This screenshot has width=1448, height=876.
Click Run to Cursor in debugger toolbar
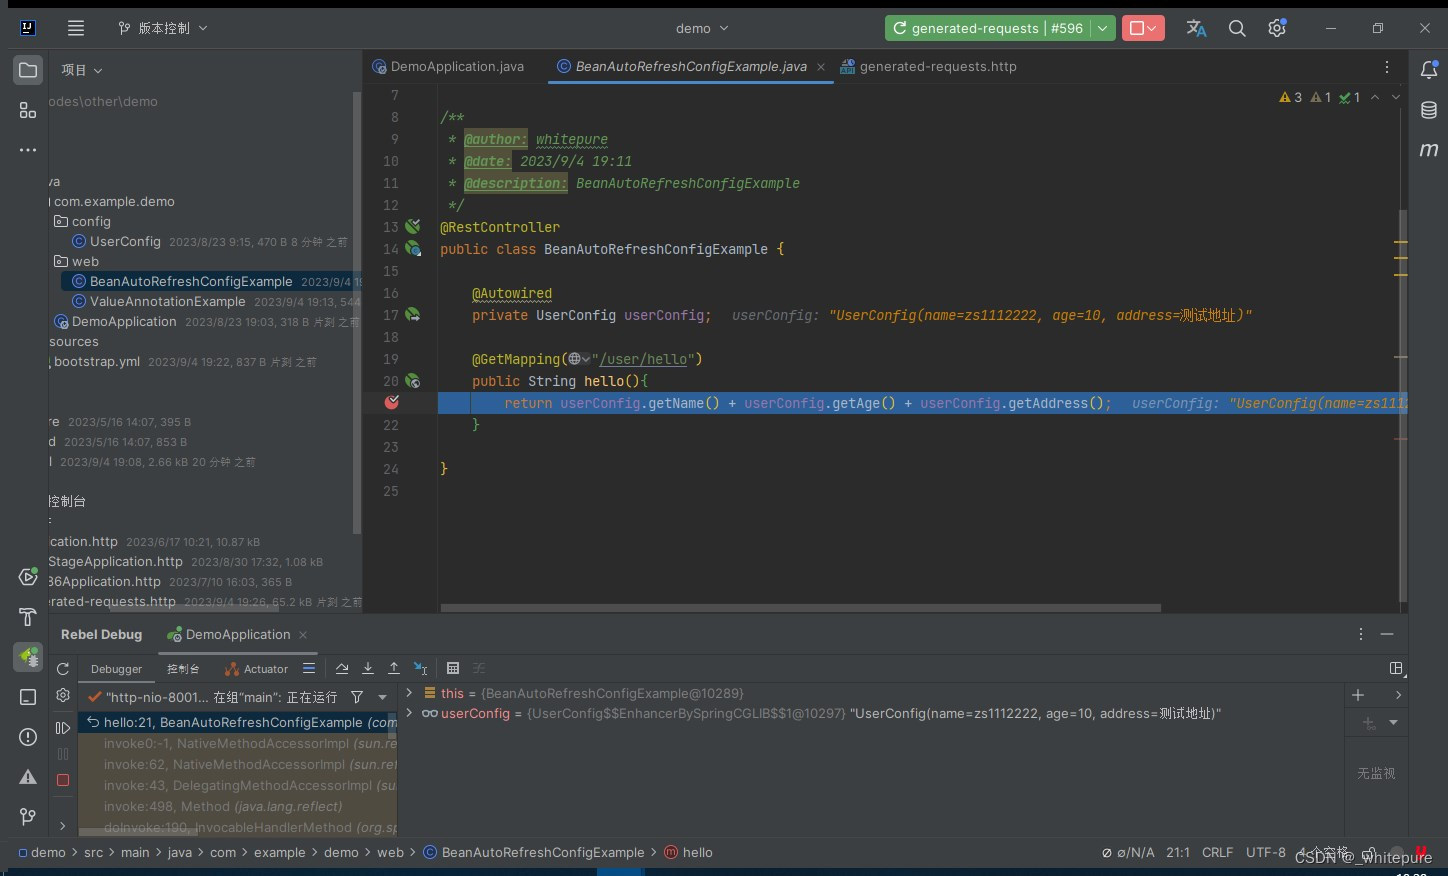click(421, 668)
